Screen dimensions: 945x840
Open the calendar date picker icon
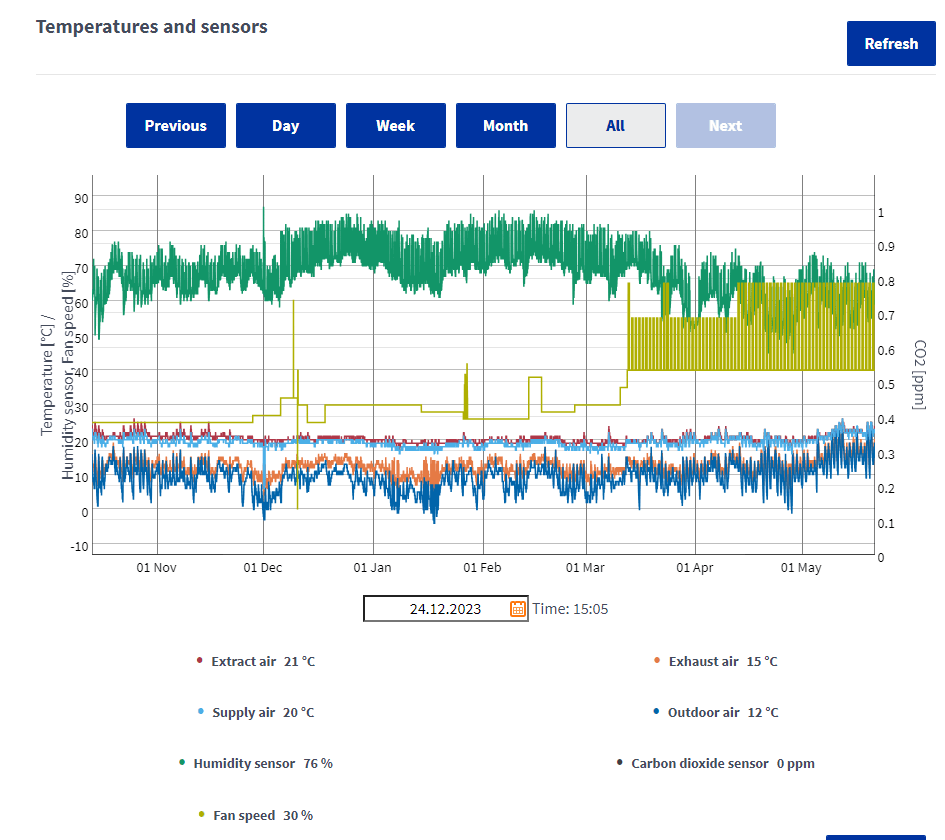click(x=518, y=609)
